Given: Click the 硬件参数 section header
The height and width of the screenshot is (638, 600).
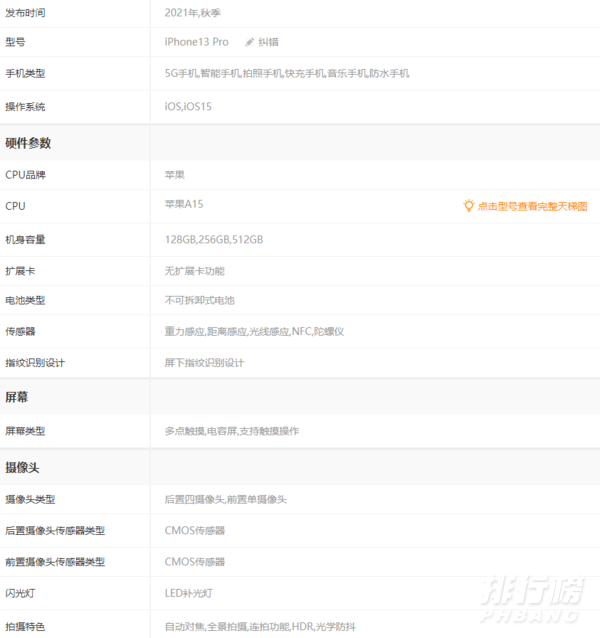Looking at the screenshot, I should [x=28, y=143].
